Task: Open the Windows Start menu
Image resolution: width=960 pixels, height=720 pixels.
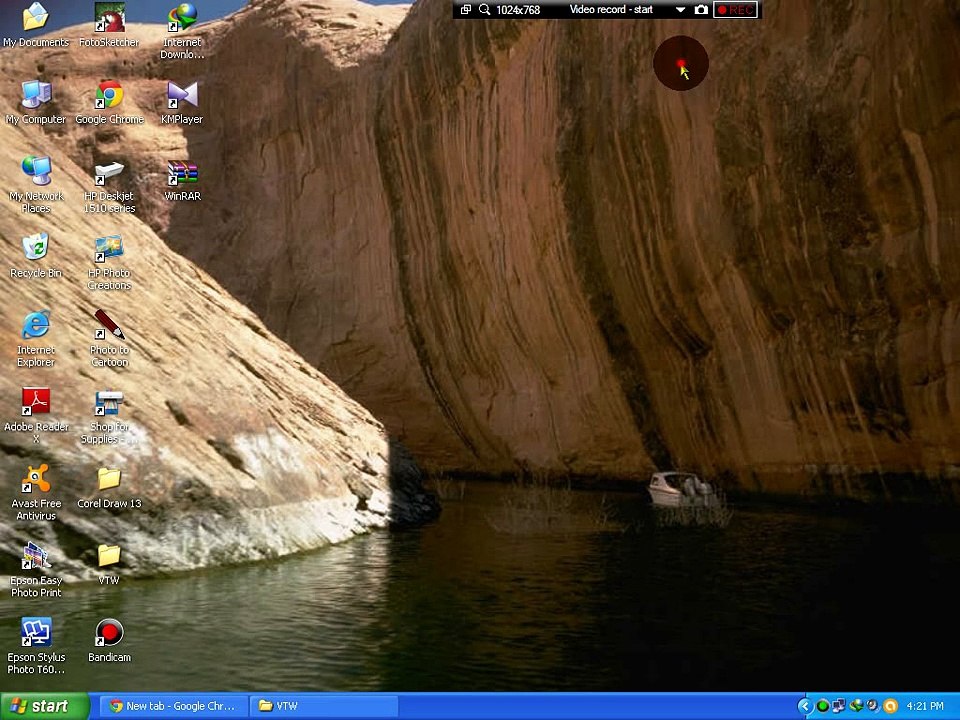Action: 45,706
